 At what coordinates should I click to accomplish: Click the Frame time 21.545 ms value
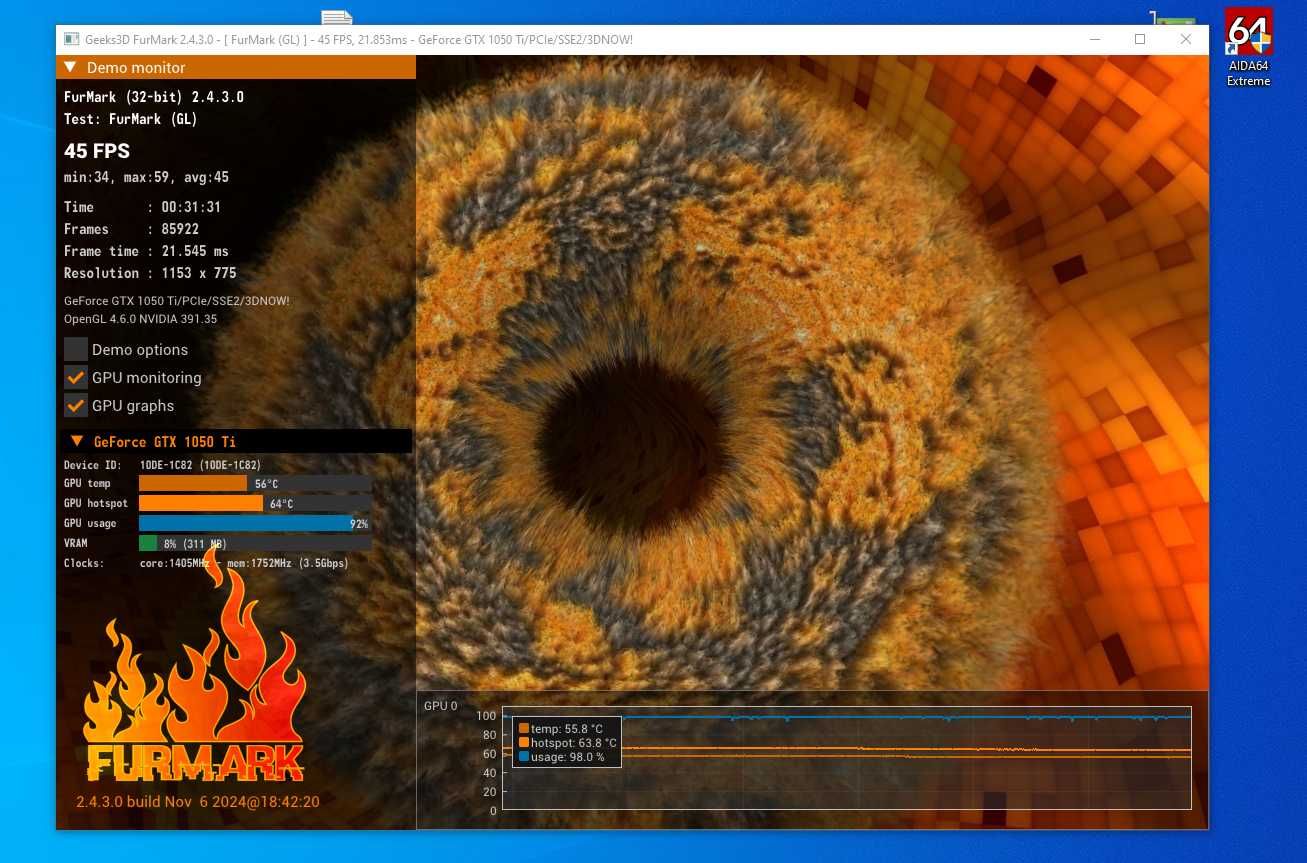[x=195, y=251]
